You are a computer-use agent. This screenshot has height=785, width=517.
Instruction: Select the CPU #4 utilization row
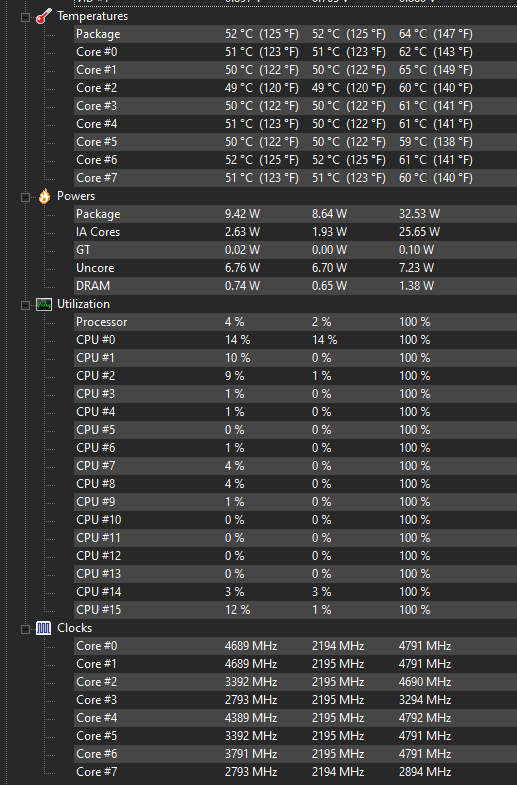tap(295, 412)
